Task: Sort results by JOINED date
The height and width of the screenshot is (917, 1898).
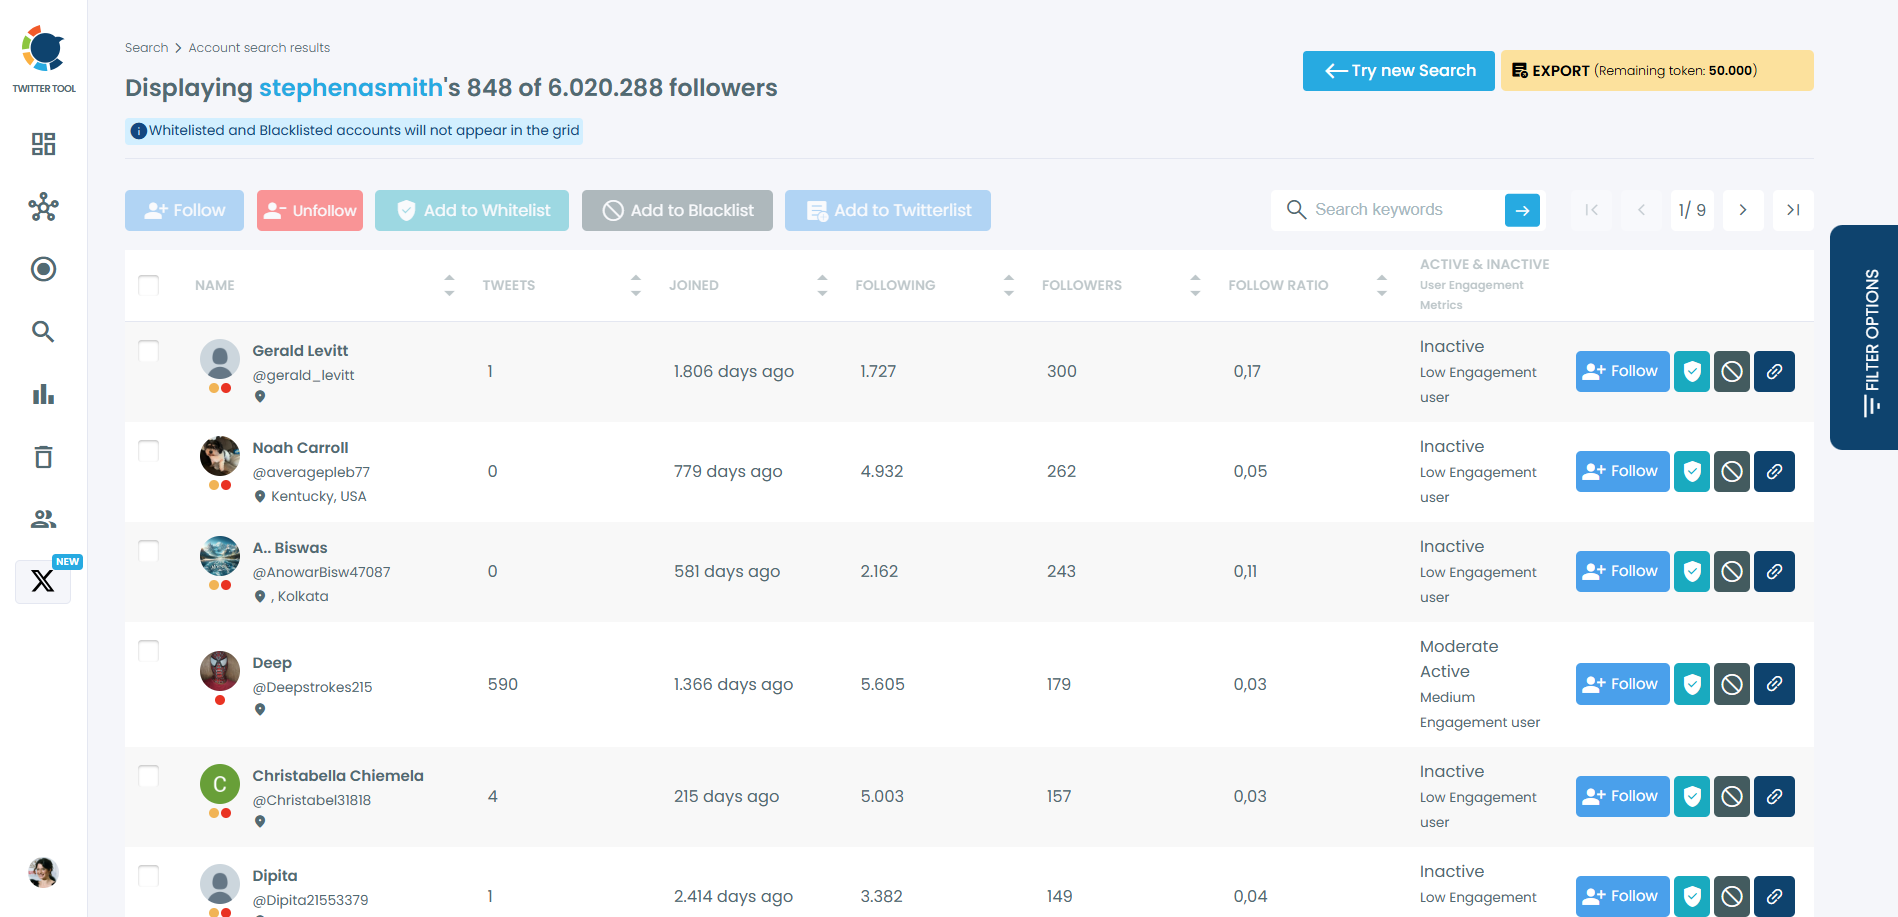Action: 821,285
